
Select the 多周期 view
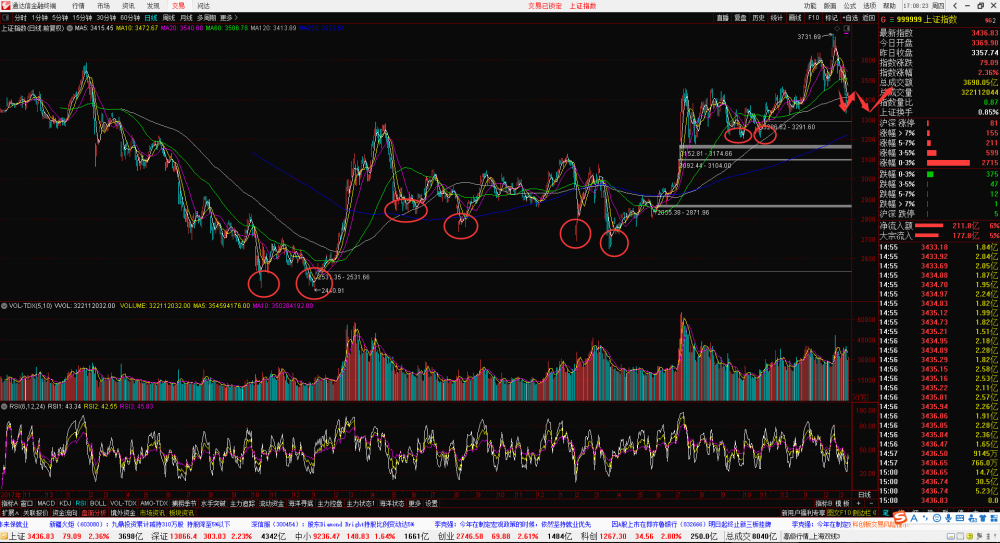[207, 18]
